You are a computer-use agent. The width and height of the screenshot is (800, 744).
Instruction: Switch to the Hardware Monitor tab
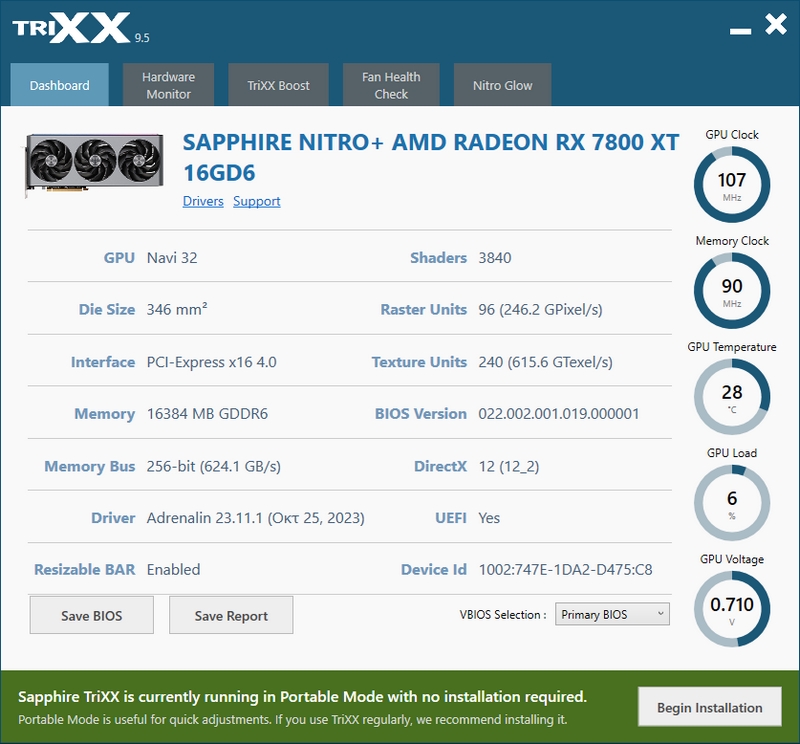click(x=168, y=85)
